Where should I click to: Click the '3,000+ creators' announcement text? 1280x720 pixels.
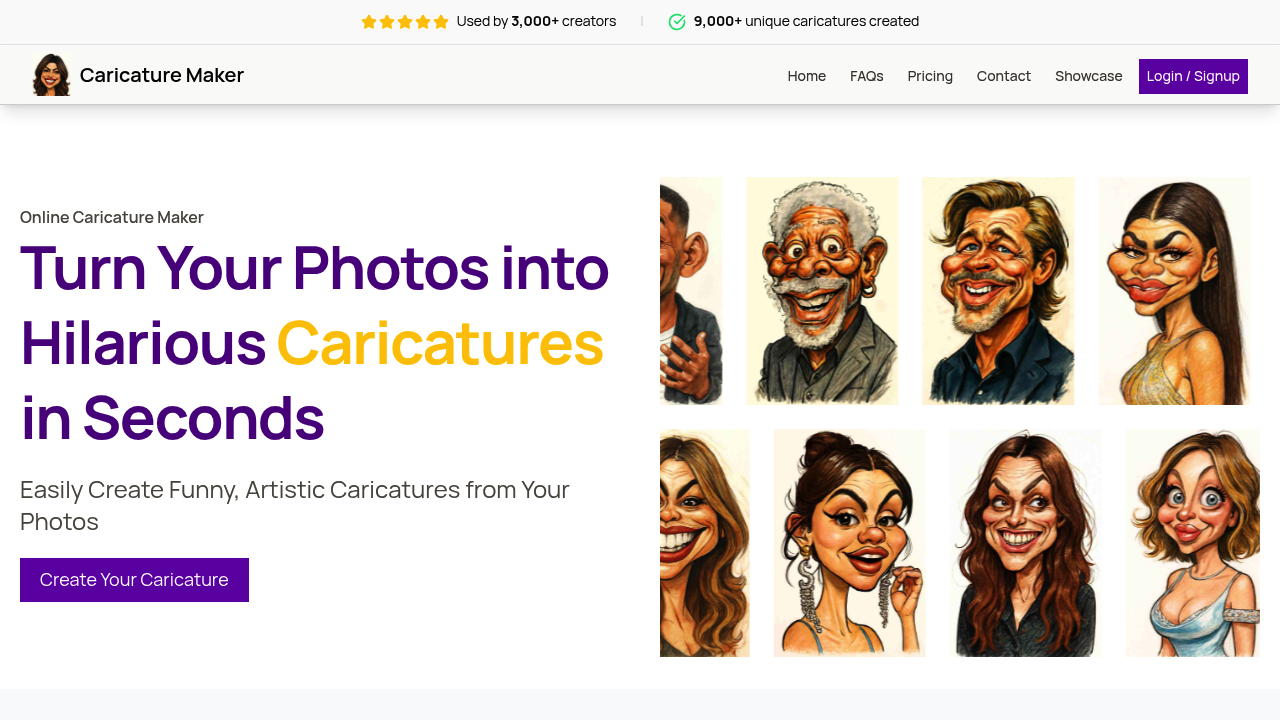tap(536, 21)
